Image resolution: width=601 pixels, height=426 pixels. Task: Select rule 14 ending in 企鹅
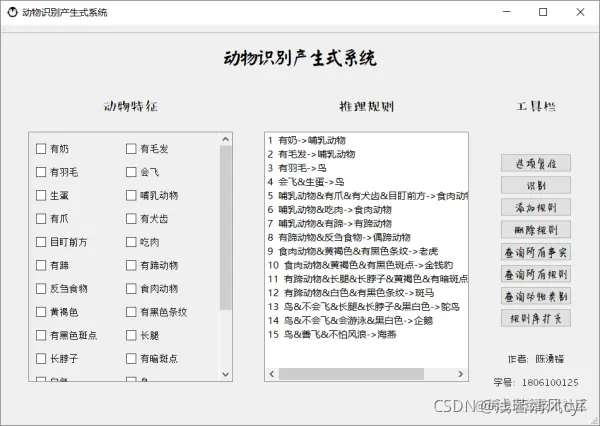pyautogui.click(x=366, y=321)
